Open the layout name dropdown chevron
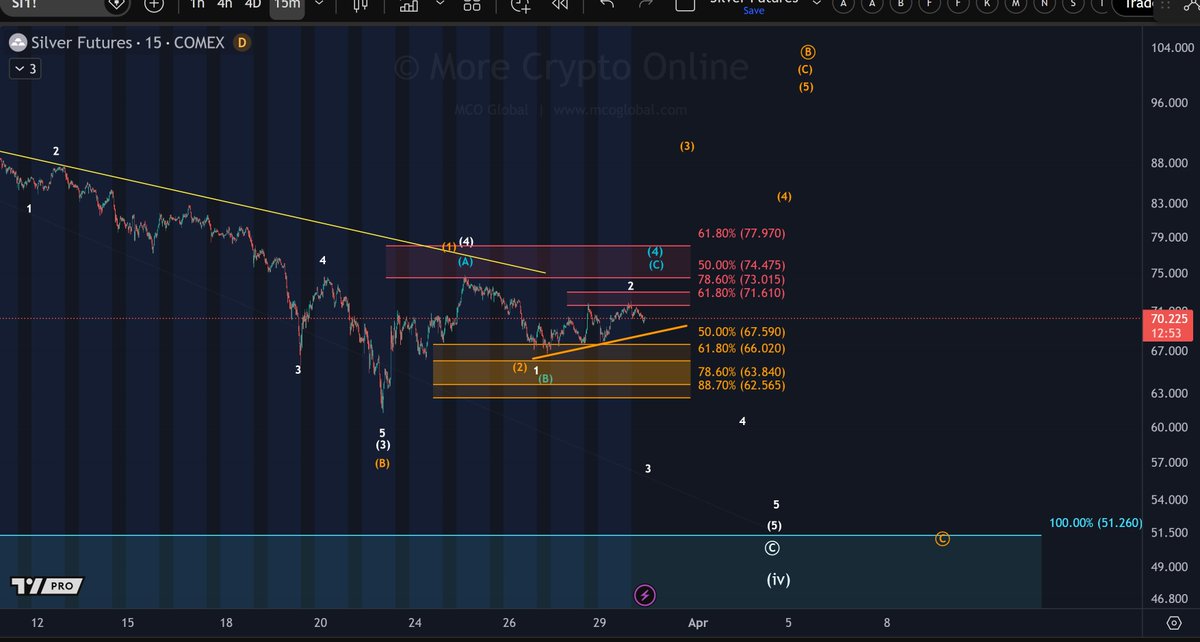The width and height of the screenshot is (1200, 642). coord(816,3)
